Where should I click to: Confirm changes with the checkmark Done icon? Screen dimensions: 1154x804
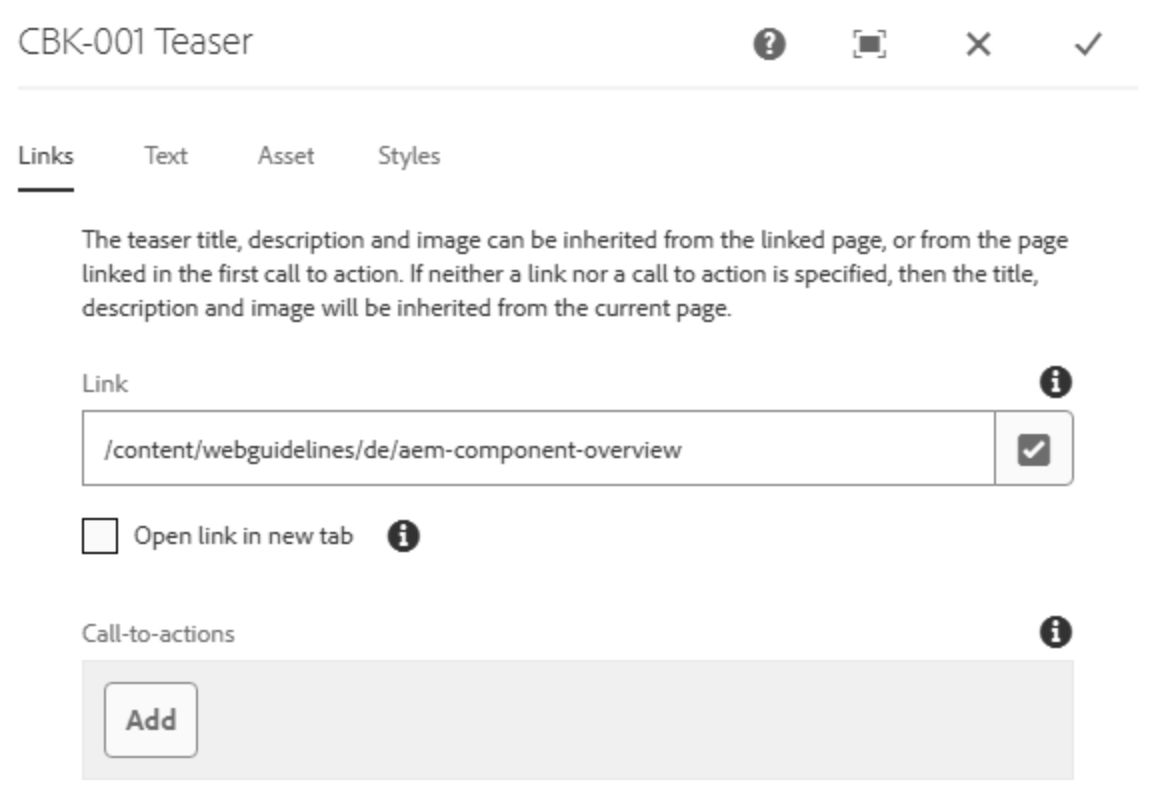coord(1087,45)
